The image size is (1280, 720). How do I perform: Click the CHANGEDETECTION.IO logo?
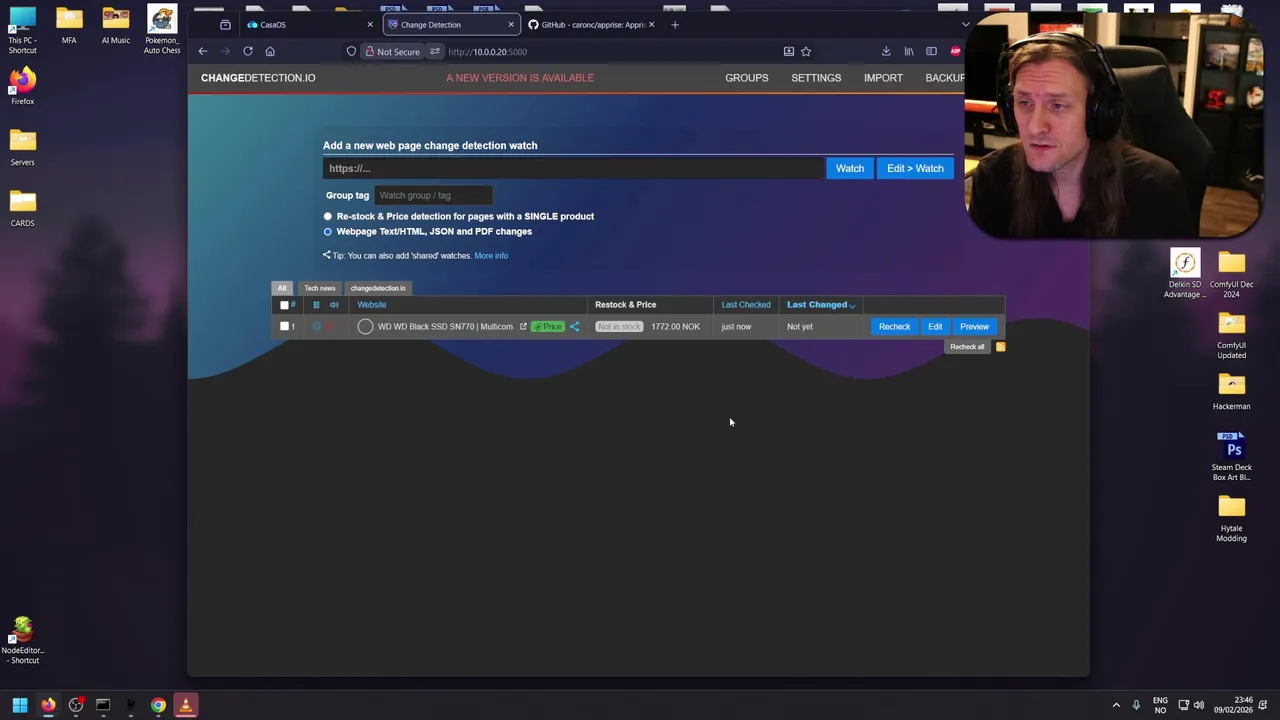point(258,78)
